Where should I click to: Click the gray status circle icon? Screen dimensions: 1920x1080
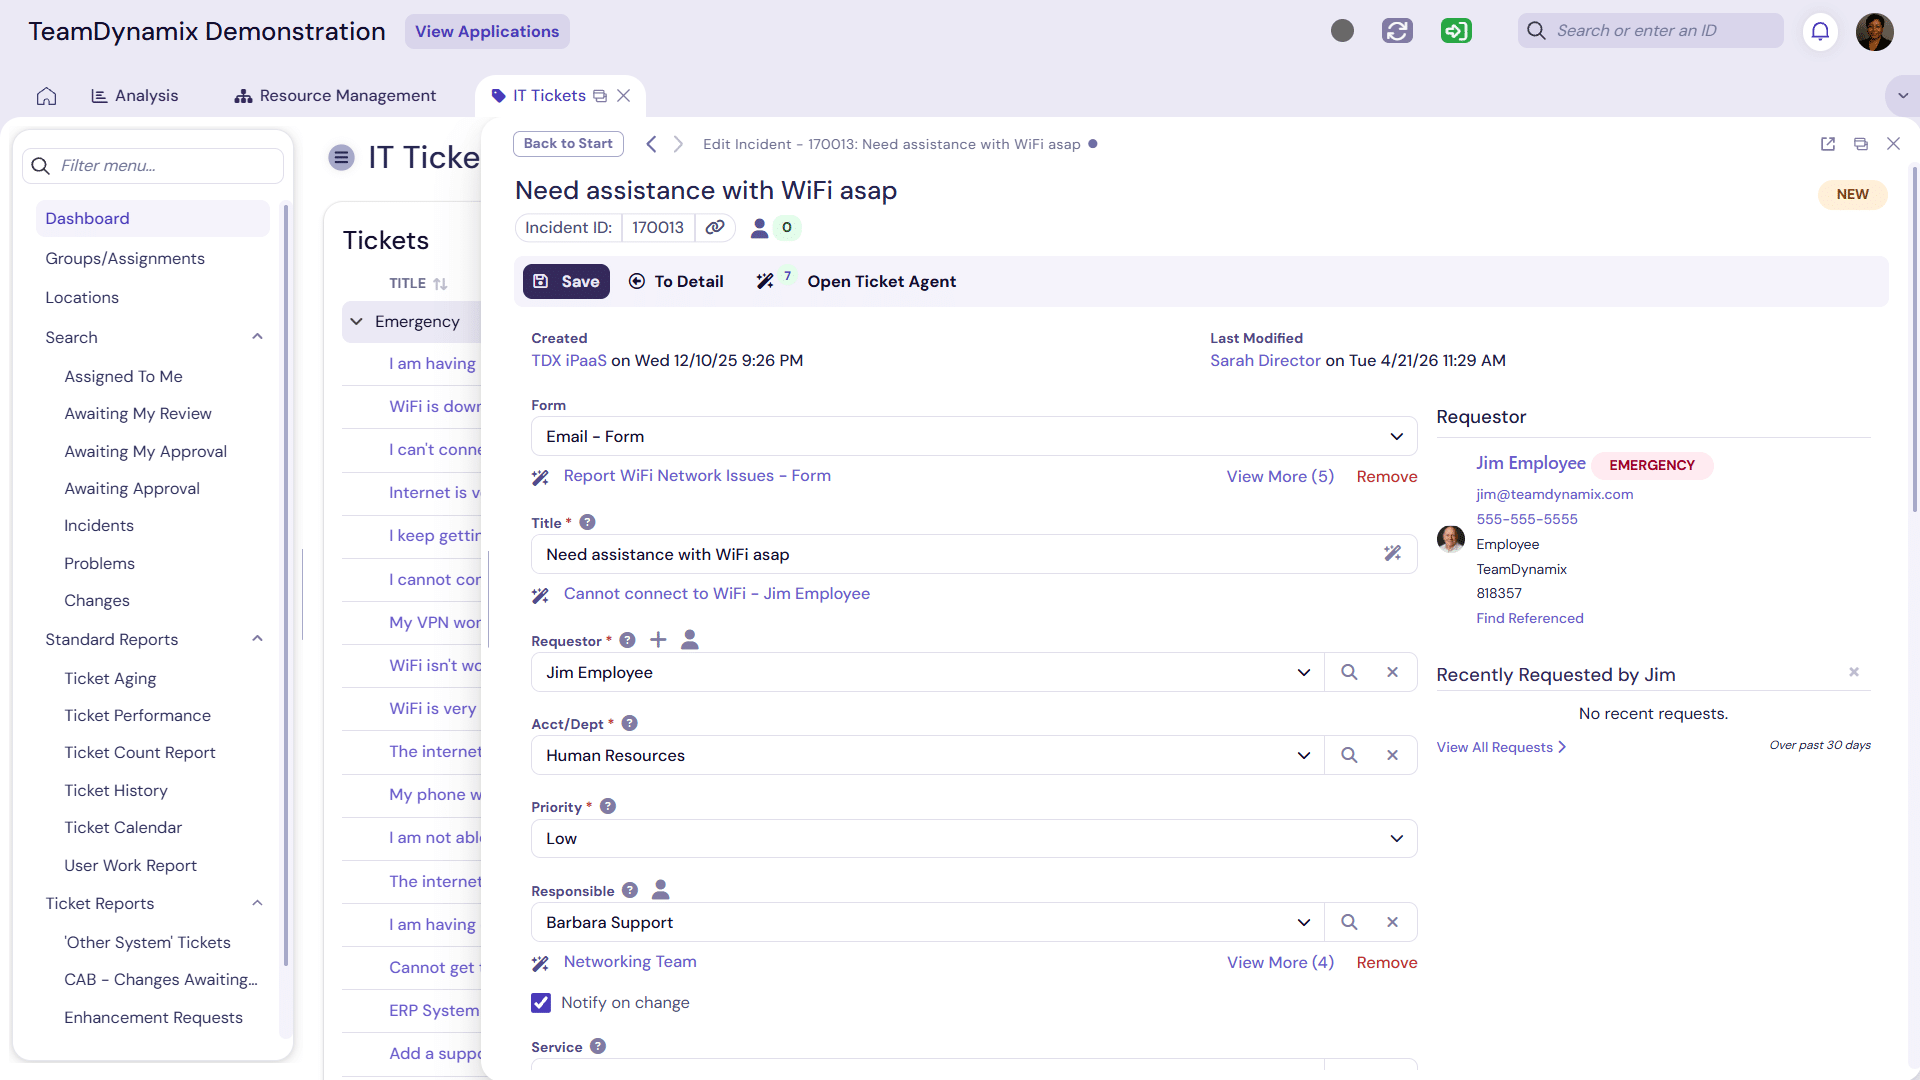1342,31
